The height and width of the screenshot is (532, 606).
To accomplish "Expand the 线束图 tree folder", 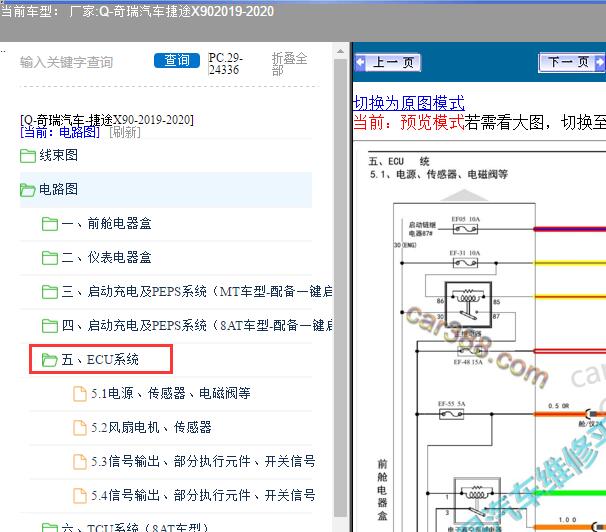I will point(58,155).
